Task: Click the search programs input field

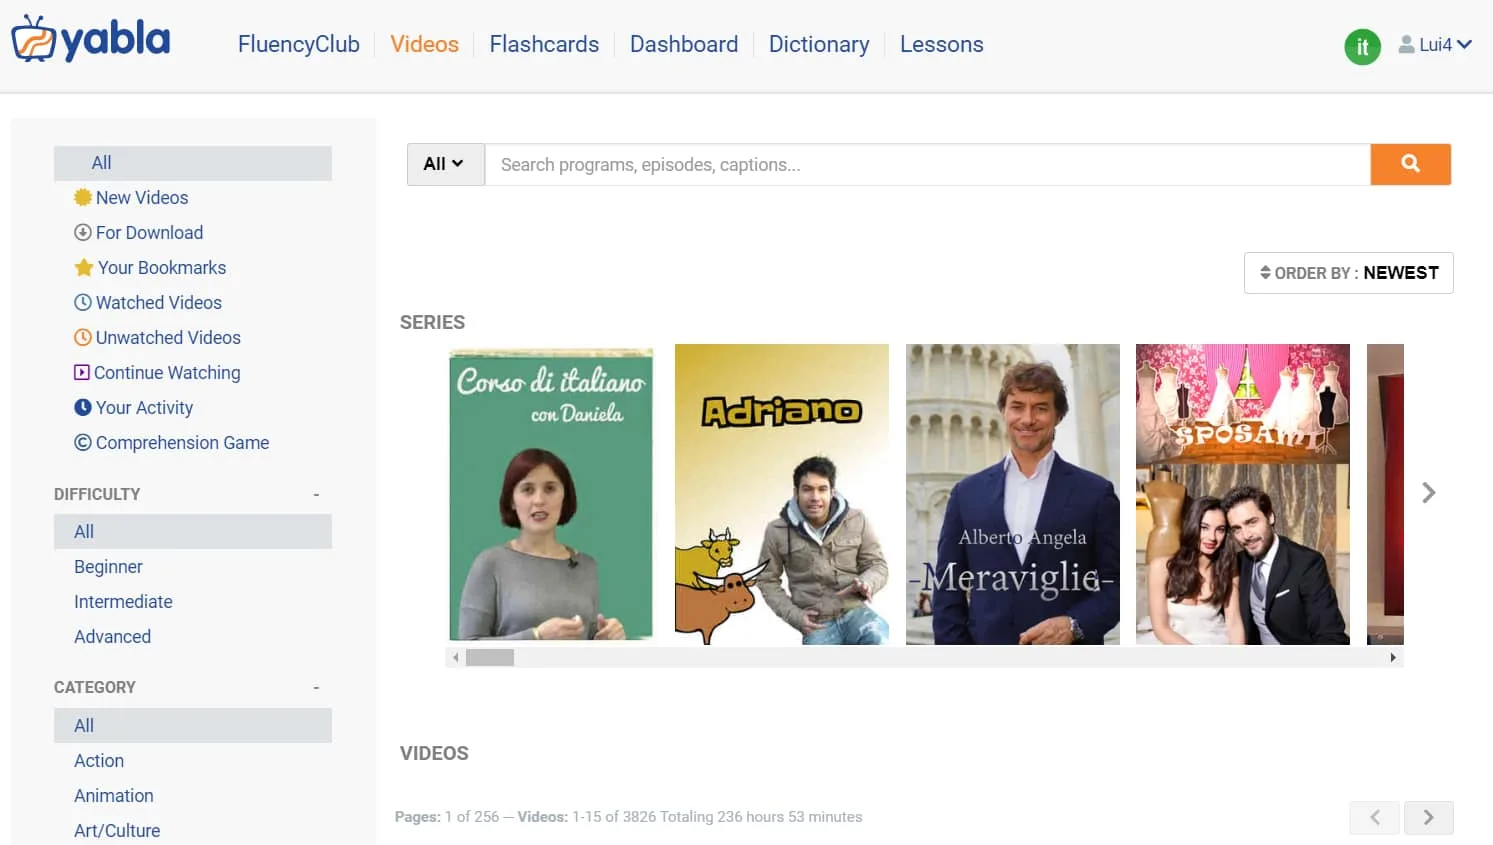Action: tap(926, 165)
